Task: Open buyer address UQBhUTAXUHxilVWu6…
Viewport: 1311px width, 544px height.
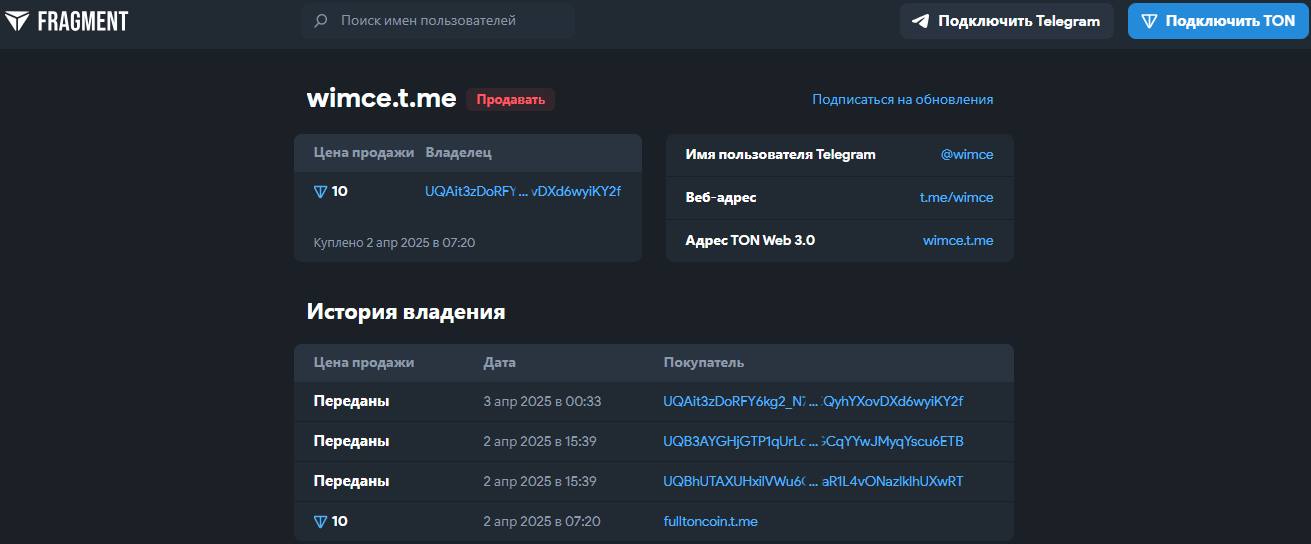Action: click(813, 481)
